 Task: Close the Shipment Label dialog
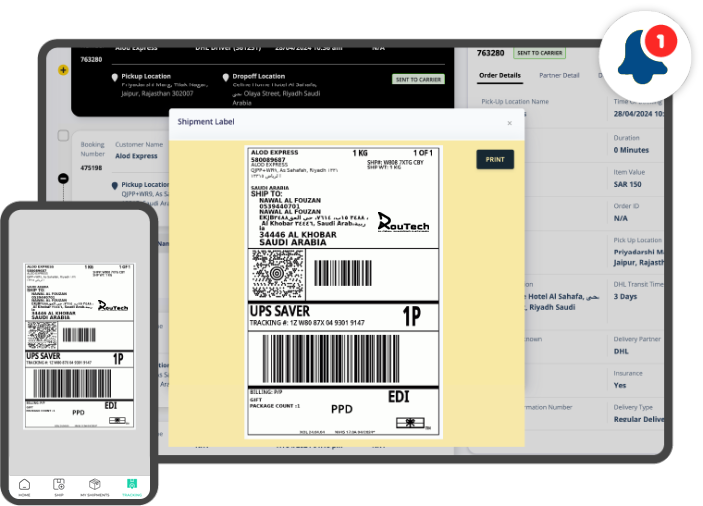[509, 123]
